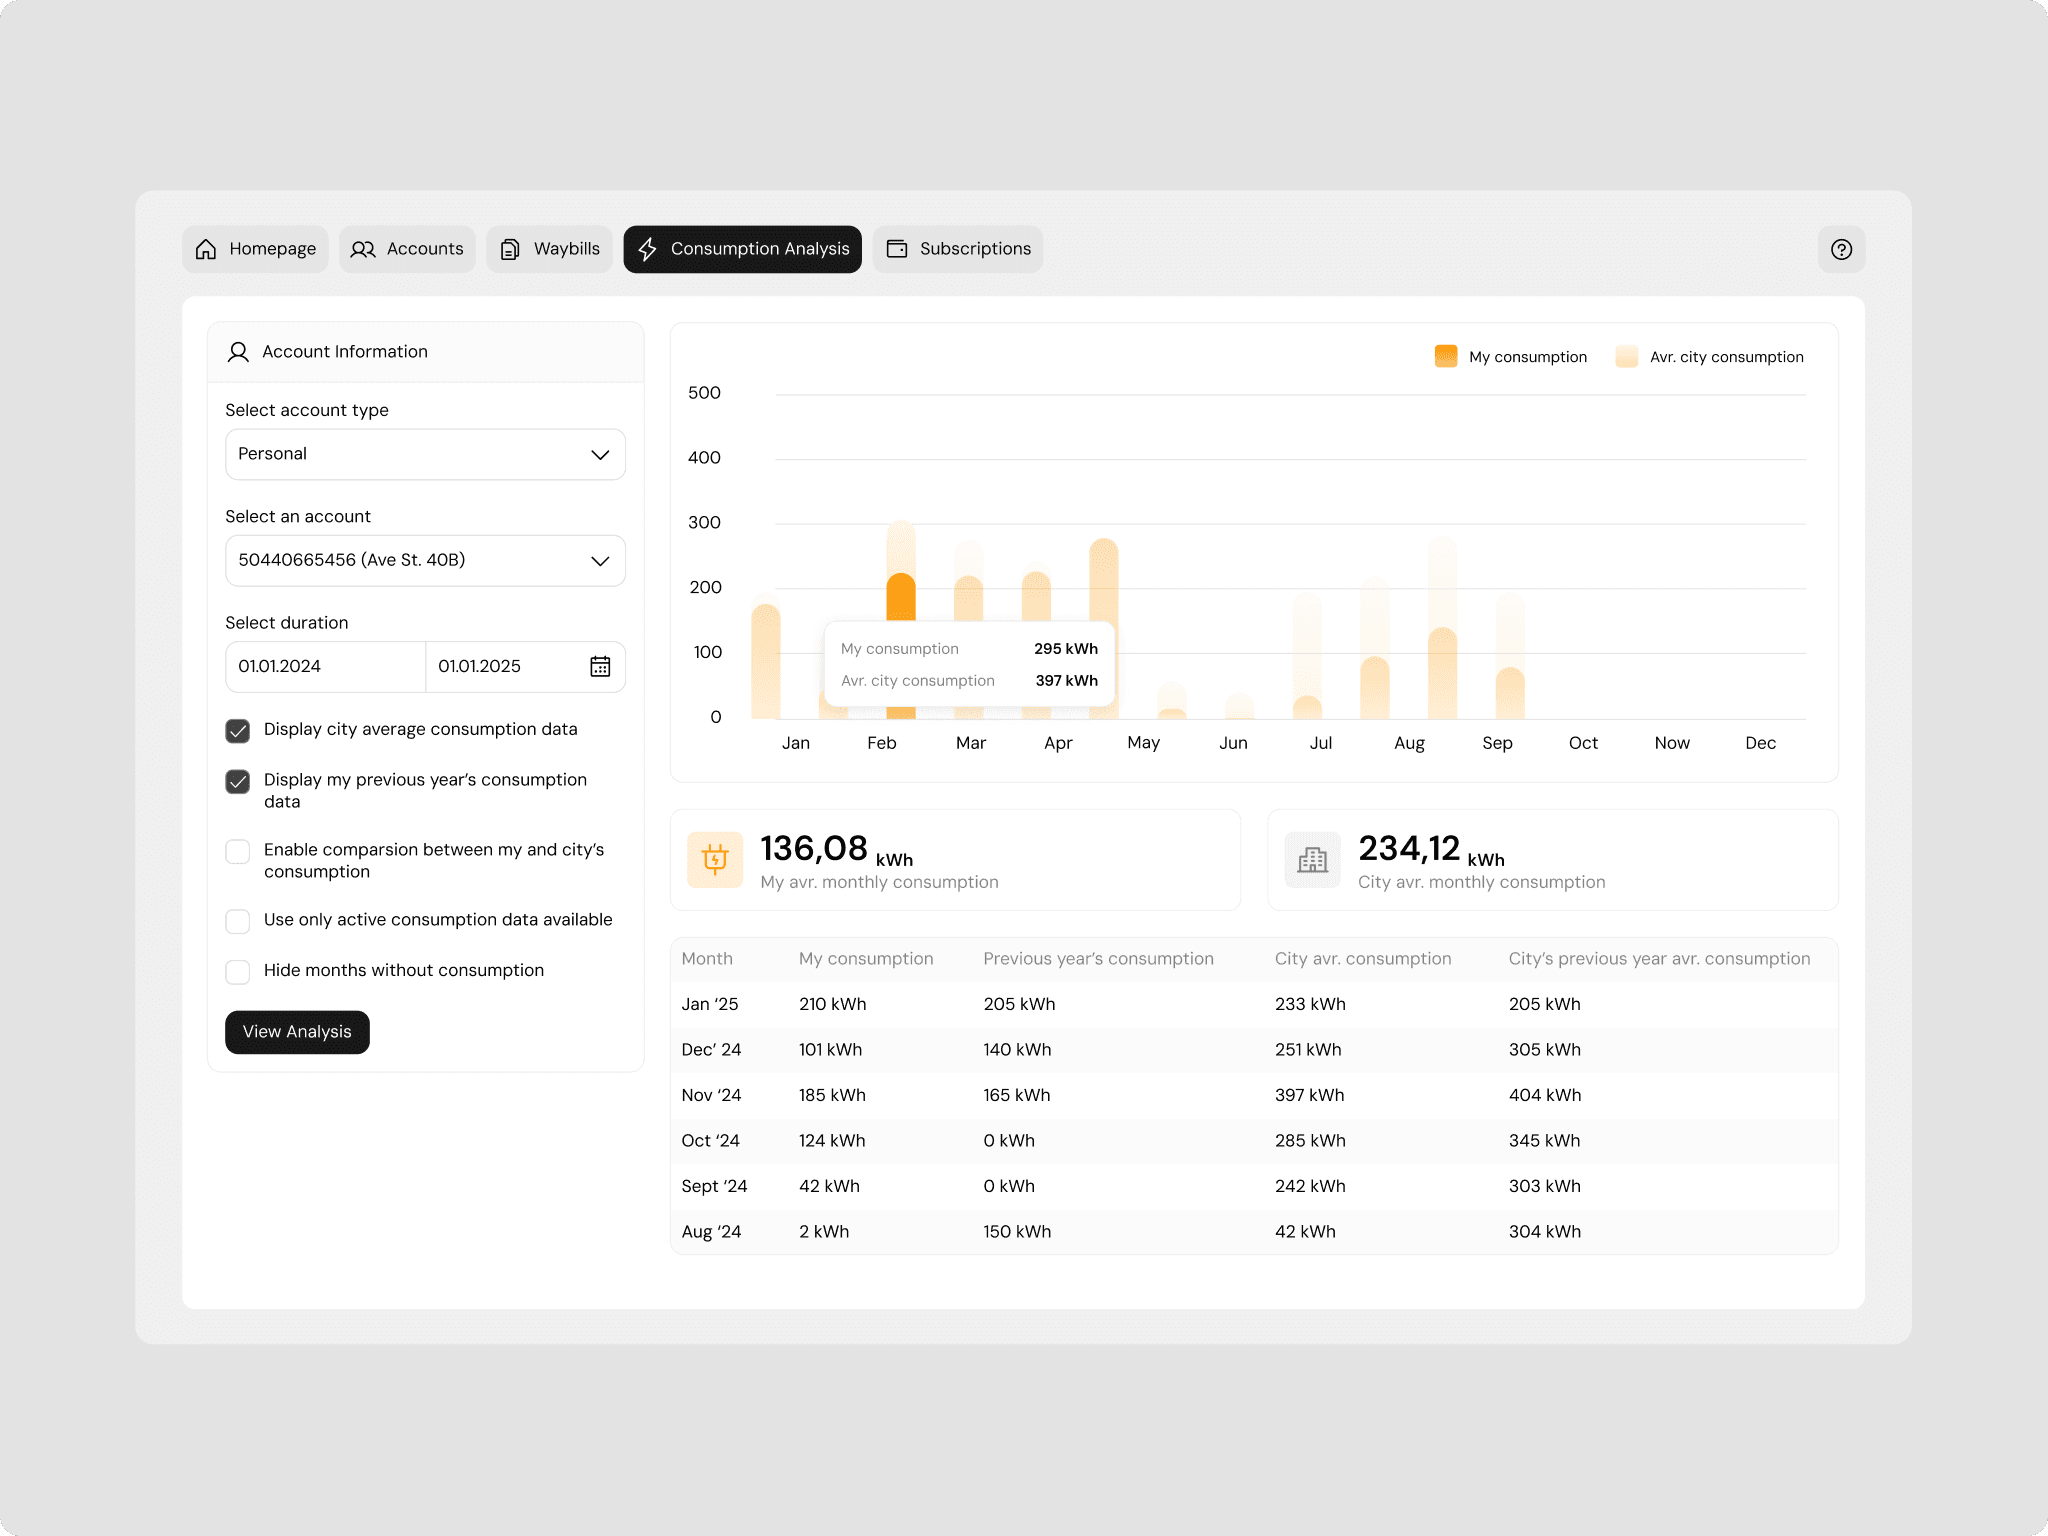Click the help question mark icon
2048x1536 pixels.
click(1841, 249)
